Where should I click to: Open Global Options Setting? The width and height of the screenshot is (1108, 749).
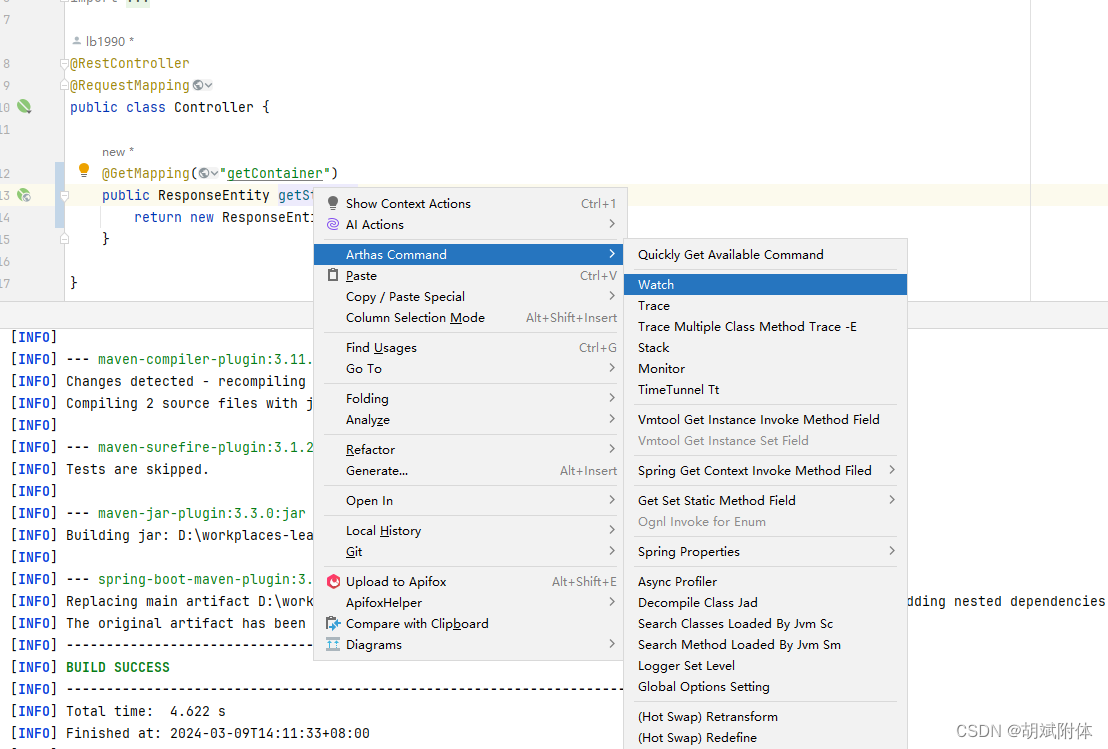[x=765, y=687]
